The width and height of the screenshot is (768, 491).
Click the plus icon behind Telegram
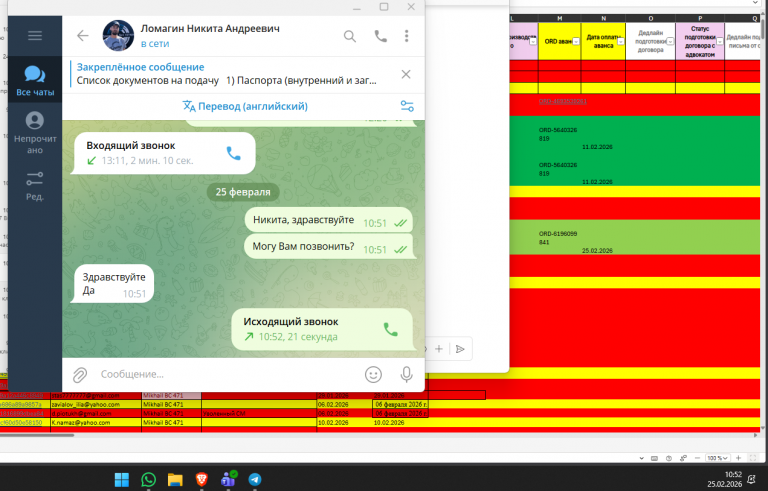(x=439, y=349)
